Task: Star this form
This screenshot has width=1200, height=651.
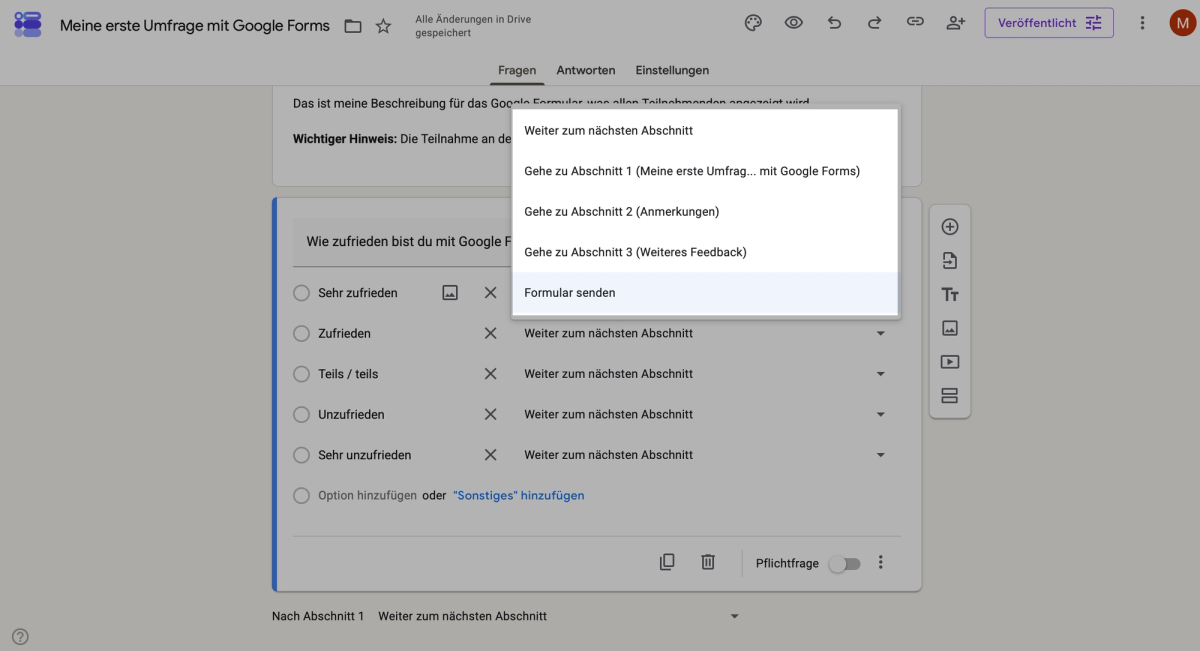Action: point(383,26)
